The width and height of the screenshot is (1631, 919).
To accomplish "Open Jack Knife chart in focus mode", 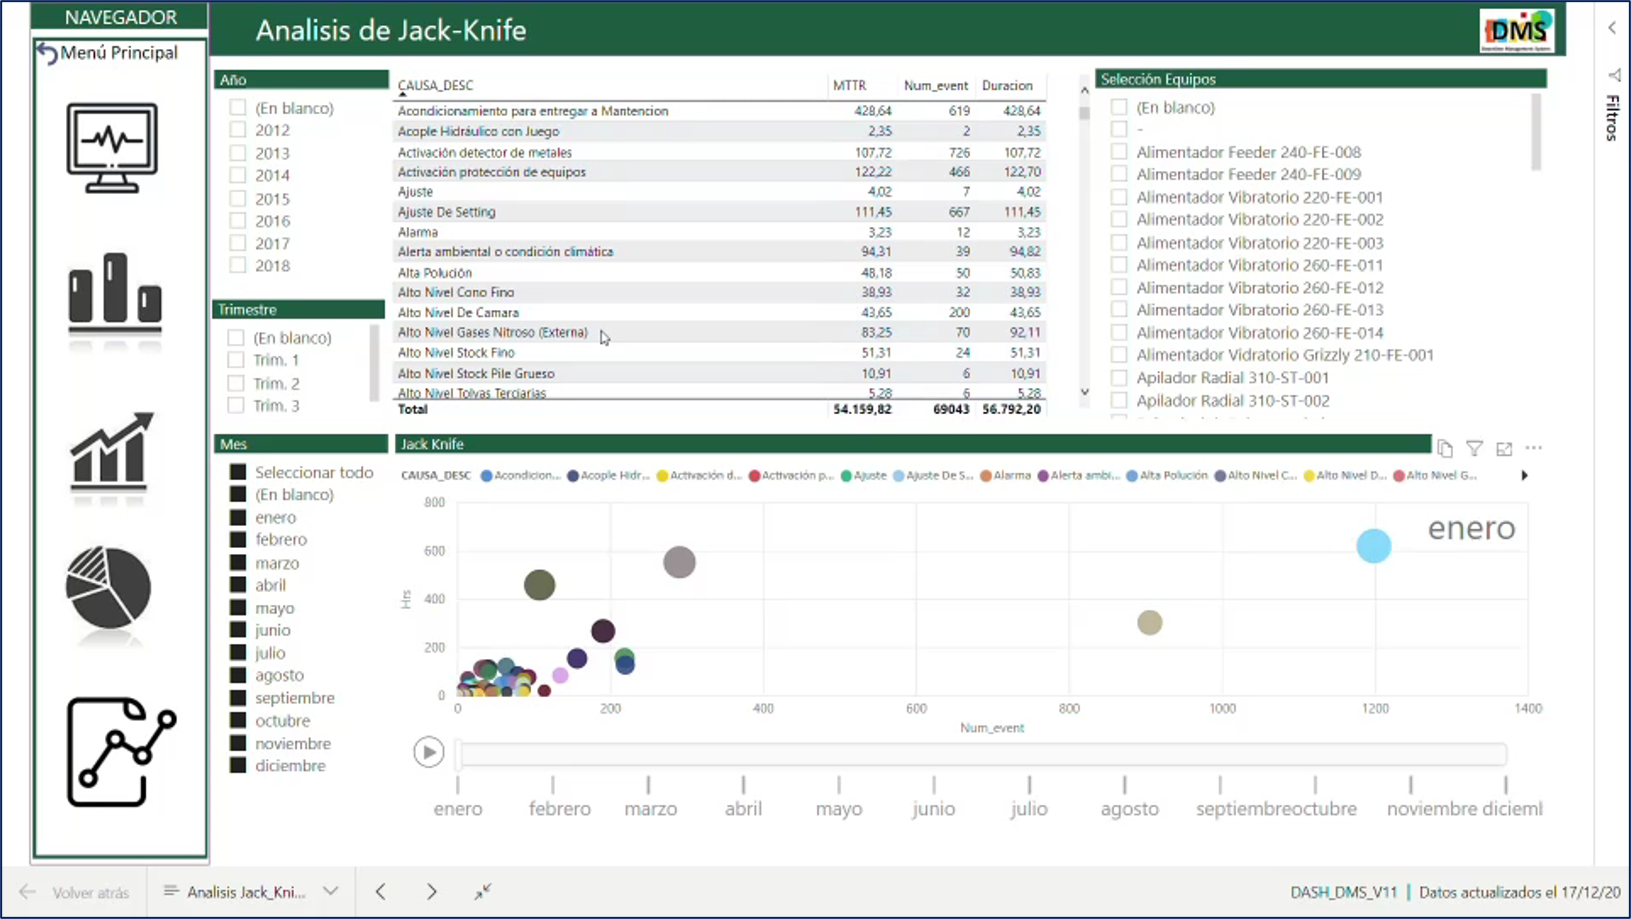I will point(1504,449).
